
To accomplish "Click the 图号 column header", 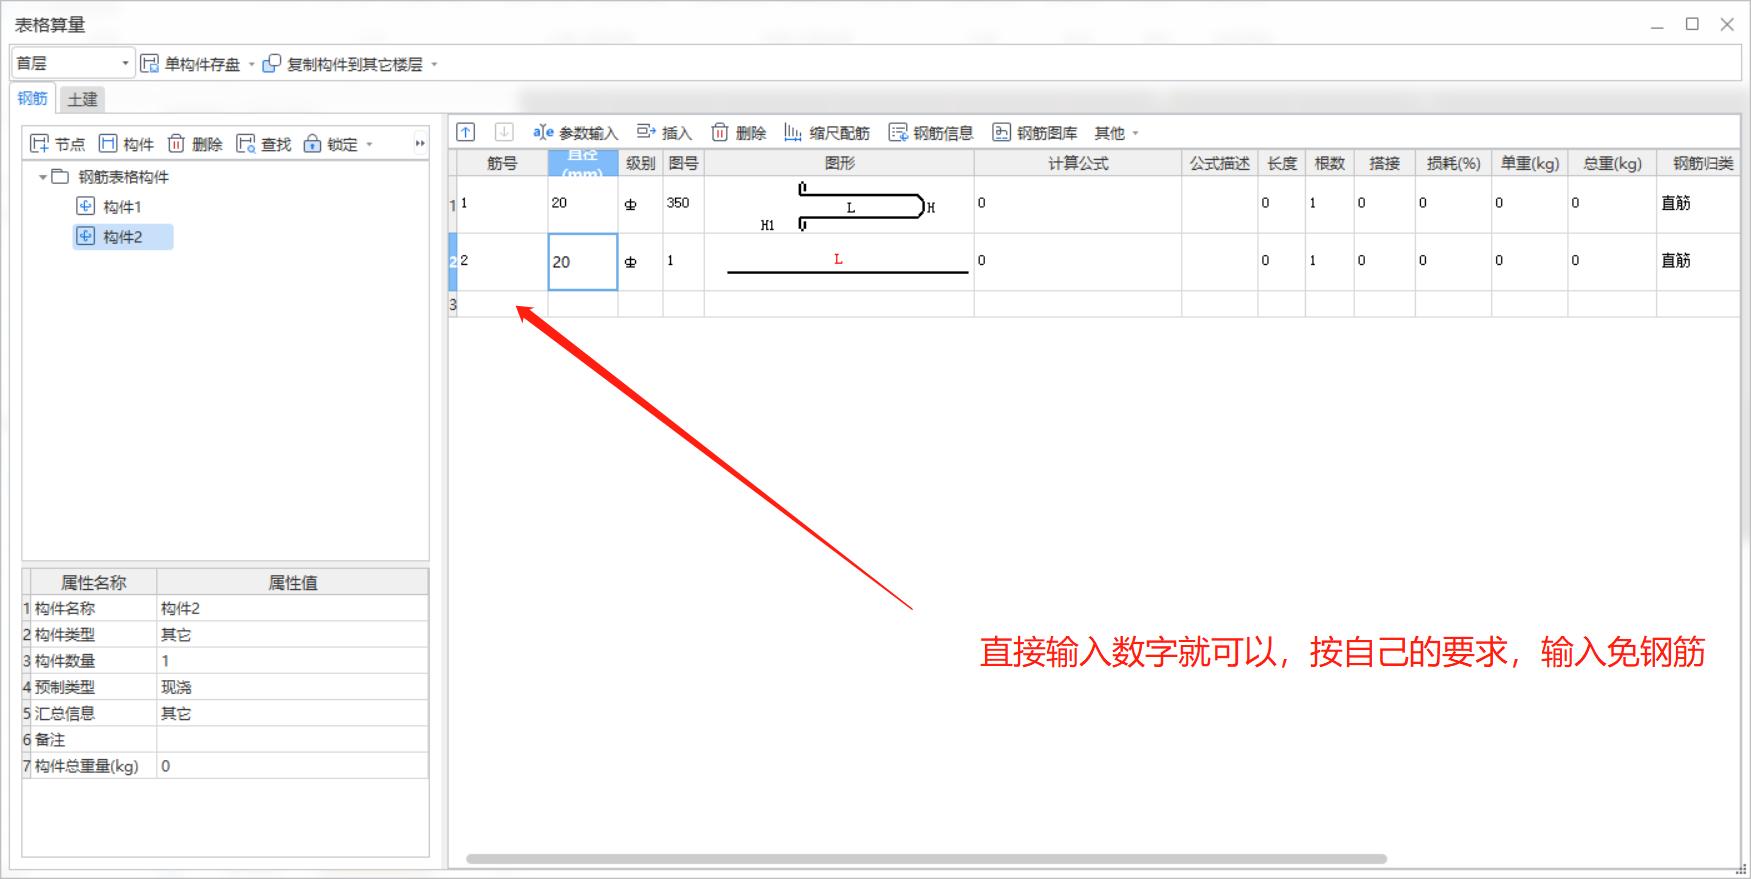I will coord(684,163).
